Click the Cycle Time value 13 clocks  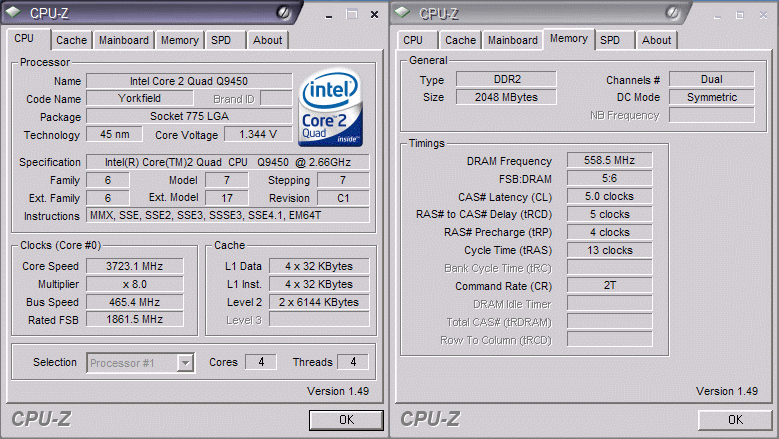click(610, 250)
